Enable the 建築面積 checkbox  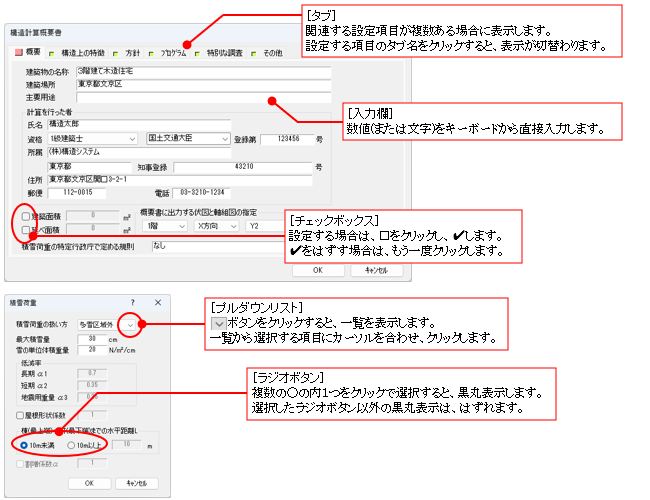tap(26, 216)
